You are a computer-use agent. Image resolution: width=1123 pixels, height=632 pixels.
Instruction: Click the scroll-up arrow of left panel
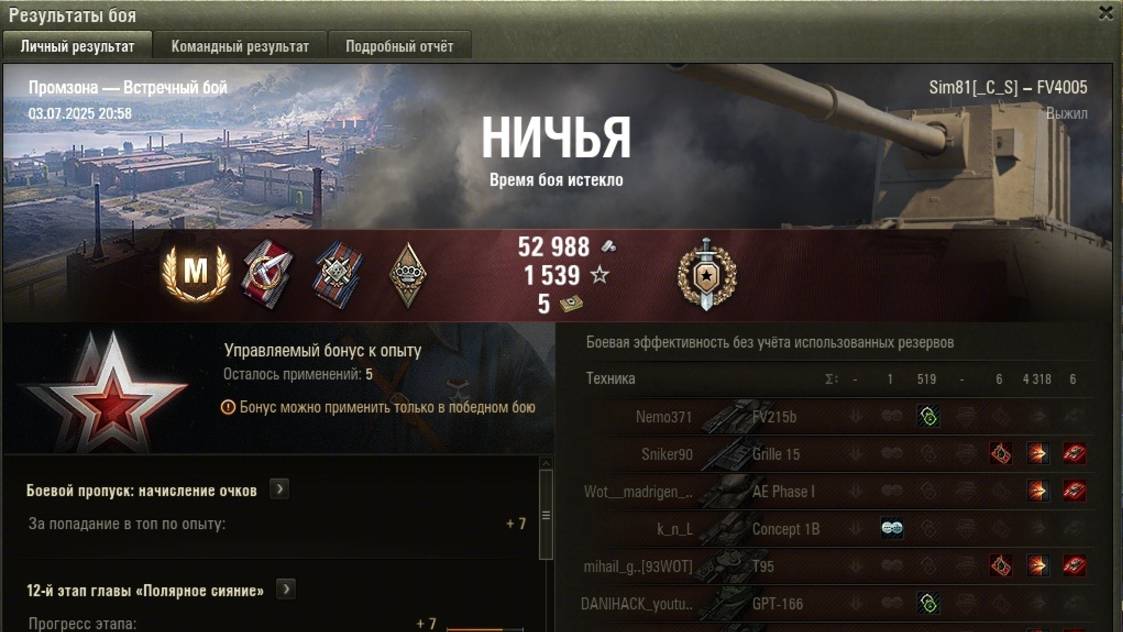tap(546, 464)
